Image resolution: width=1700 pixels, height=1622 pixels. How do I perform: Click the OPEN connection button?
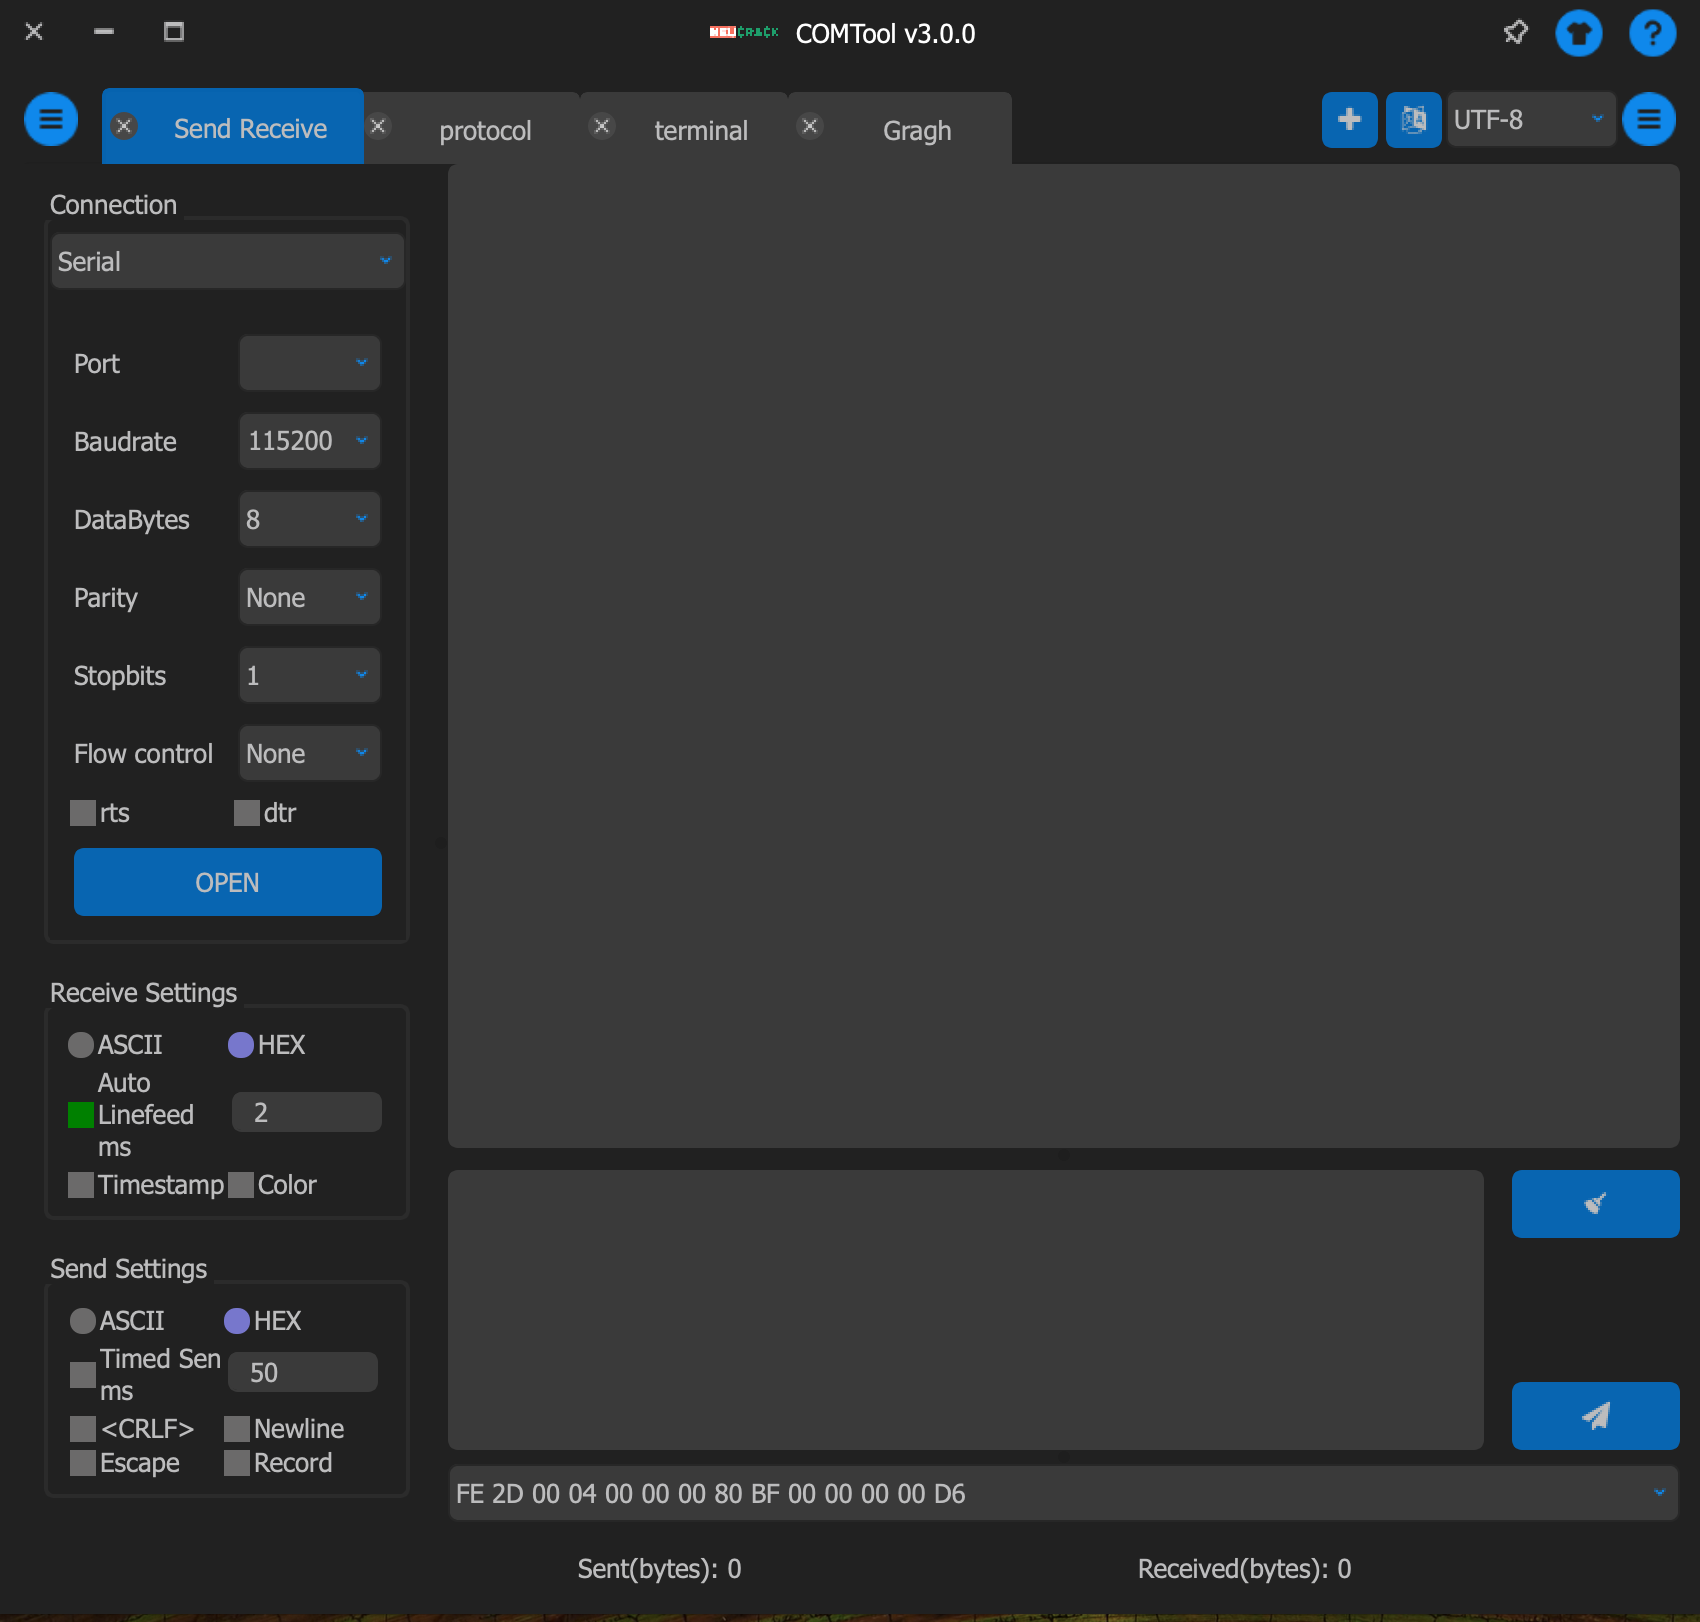(x=227, y=882)
